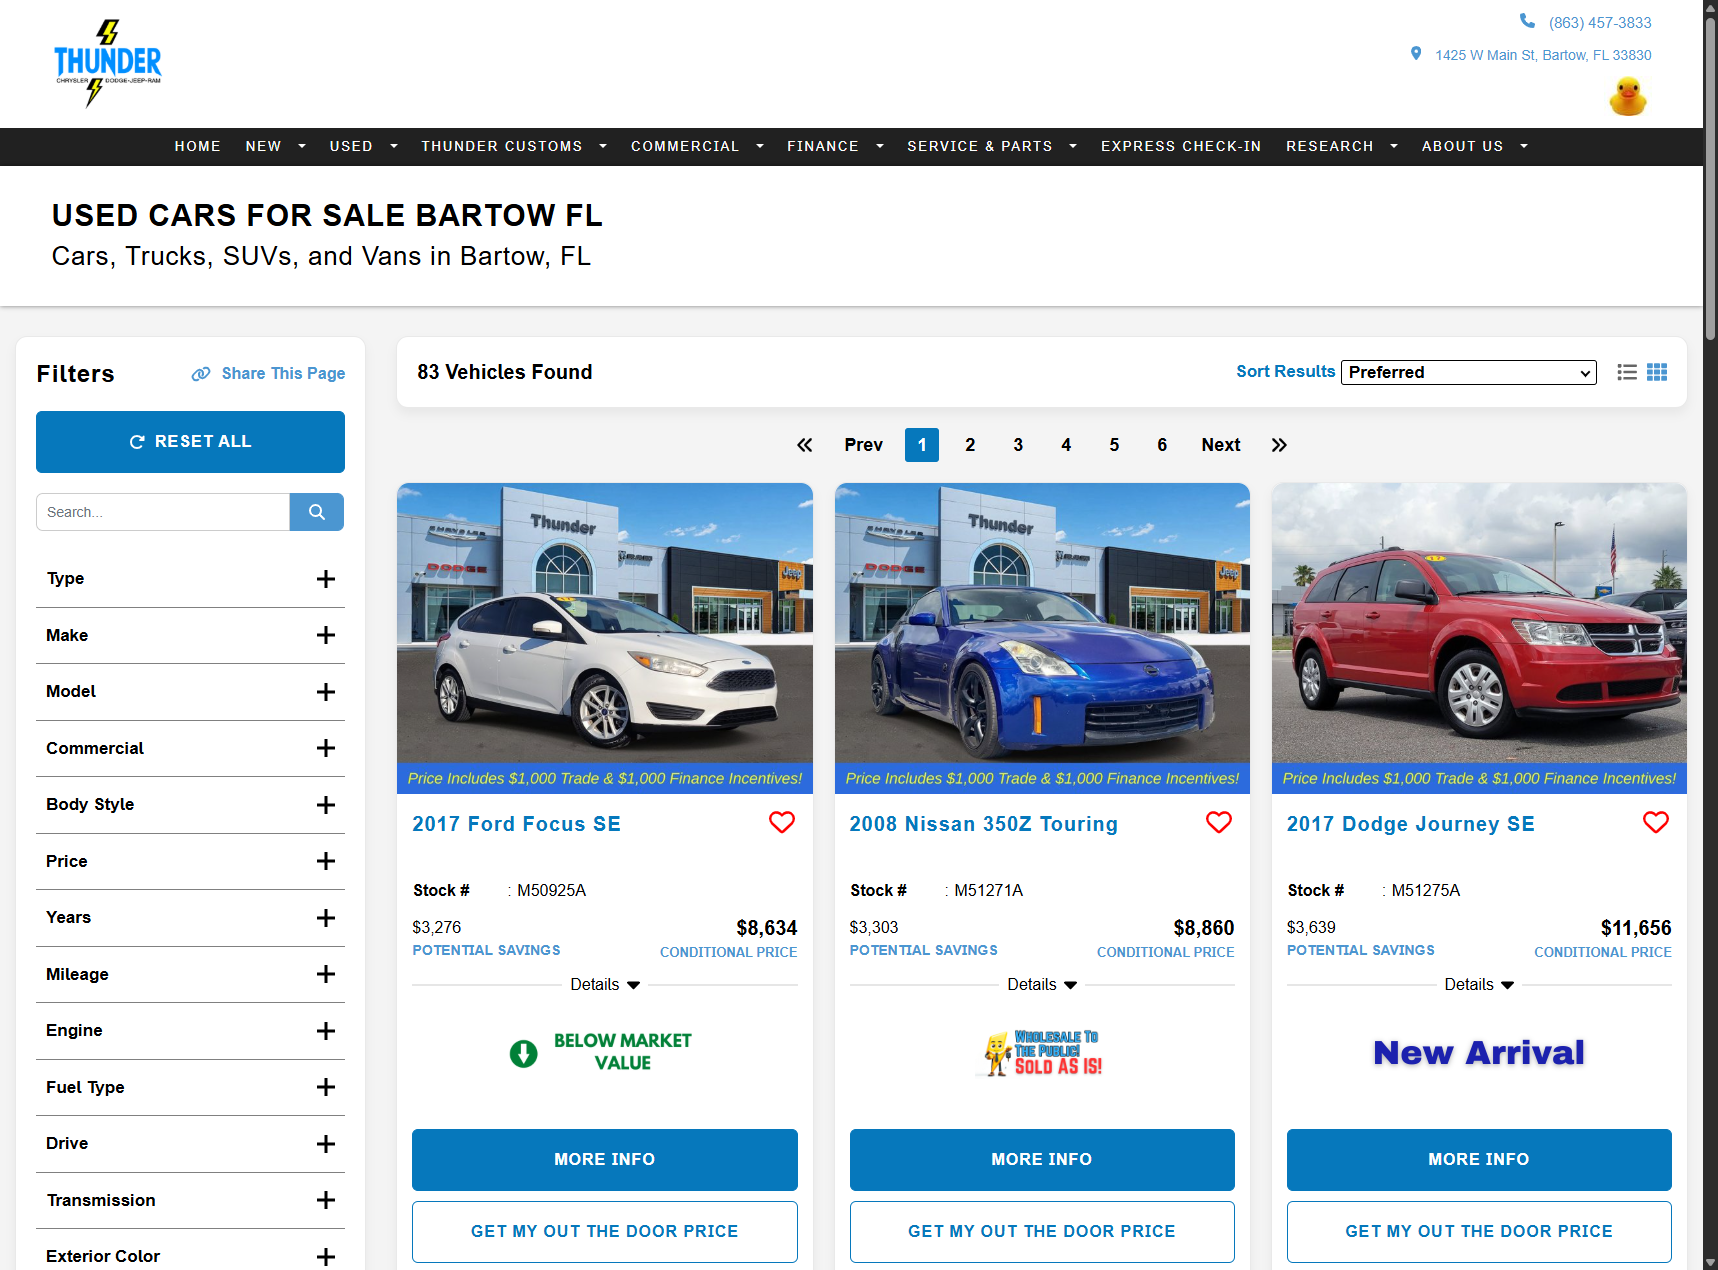Click the Share This Page link icon
This screenshot has height=1270, width=1718.
point(201,373)
